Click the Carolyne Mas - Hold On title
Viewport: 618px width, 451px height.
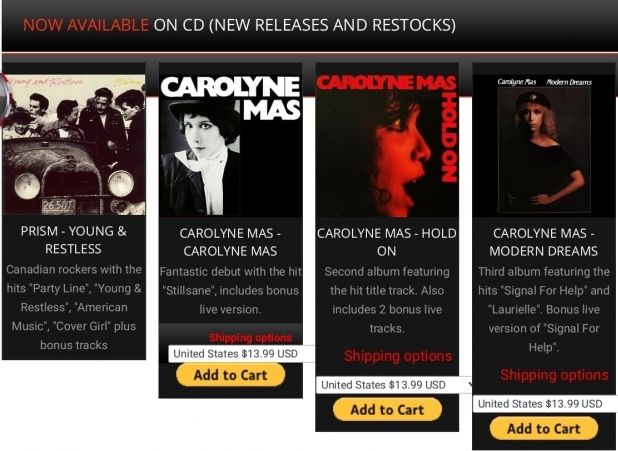pyautogui.click(x=387, y=242)
